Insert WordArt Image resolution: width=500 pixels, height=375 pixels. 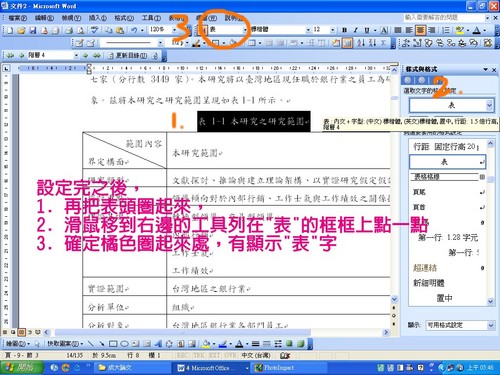coord(158,343)
